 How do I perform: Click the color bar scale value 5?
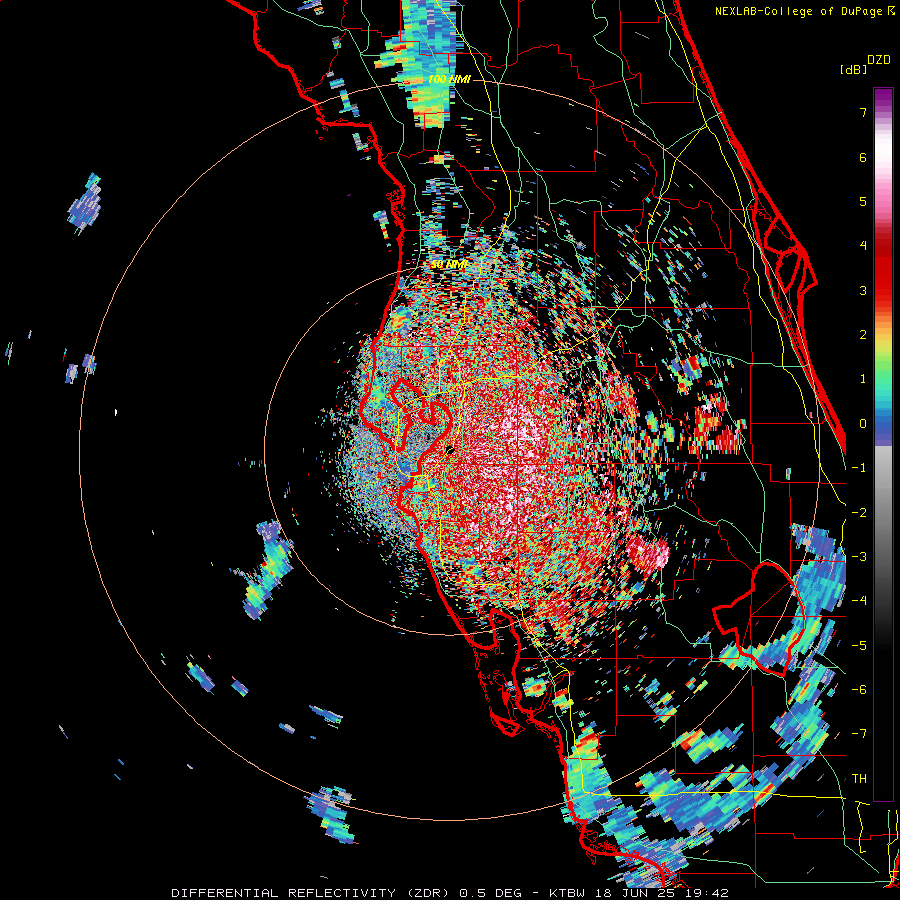tap(863, 201)
